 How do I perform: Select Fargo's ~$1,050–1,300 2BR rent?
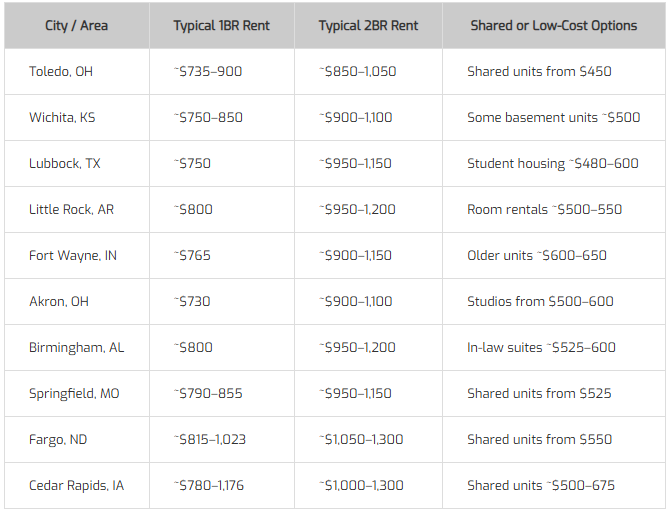click(x=361, y=439)
